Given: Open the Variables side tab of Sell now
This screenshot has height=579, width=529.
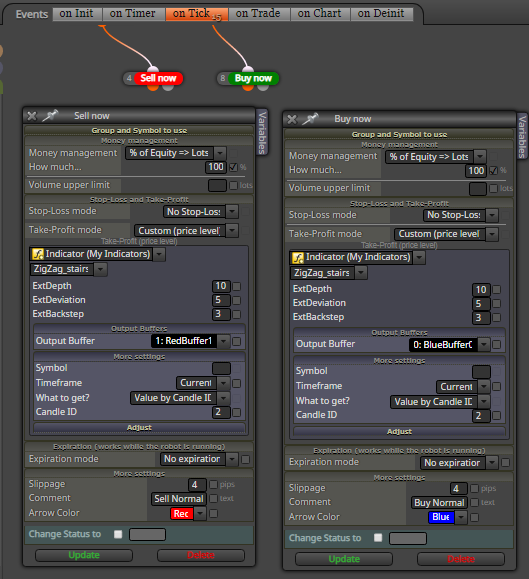Looking at the screenshot, I should coord(262,132).
